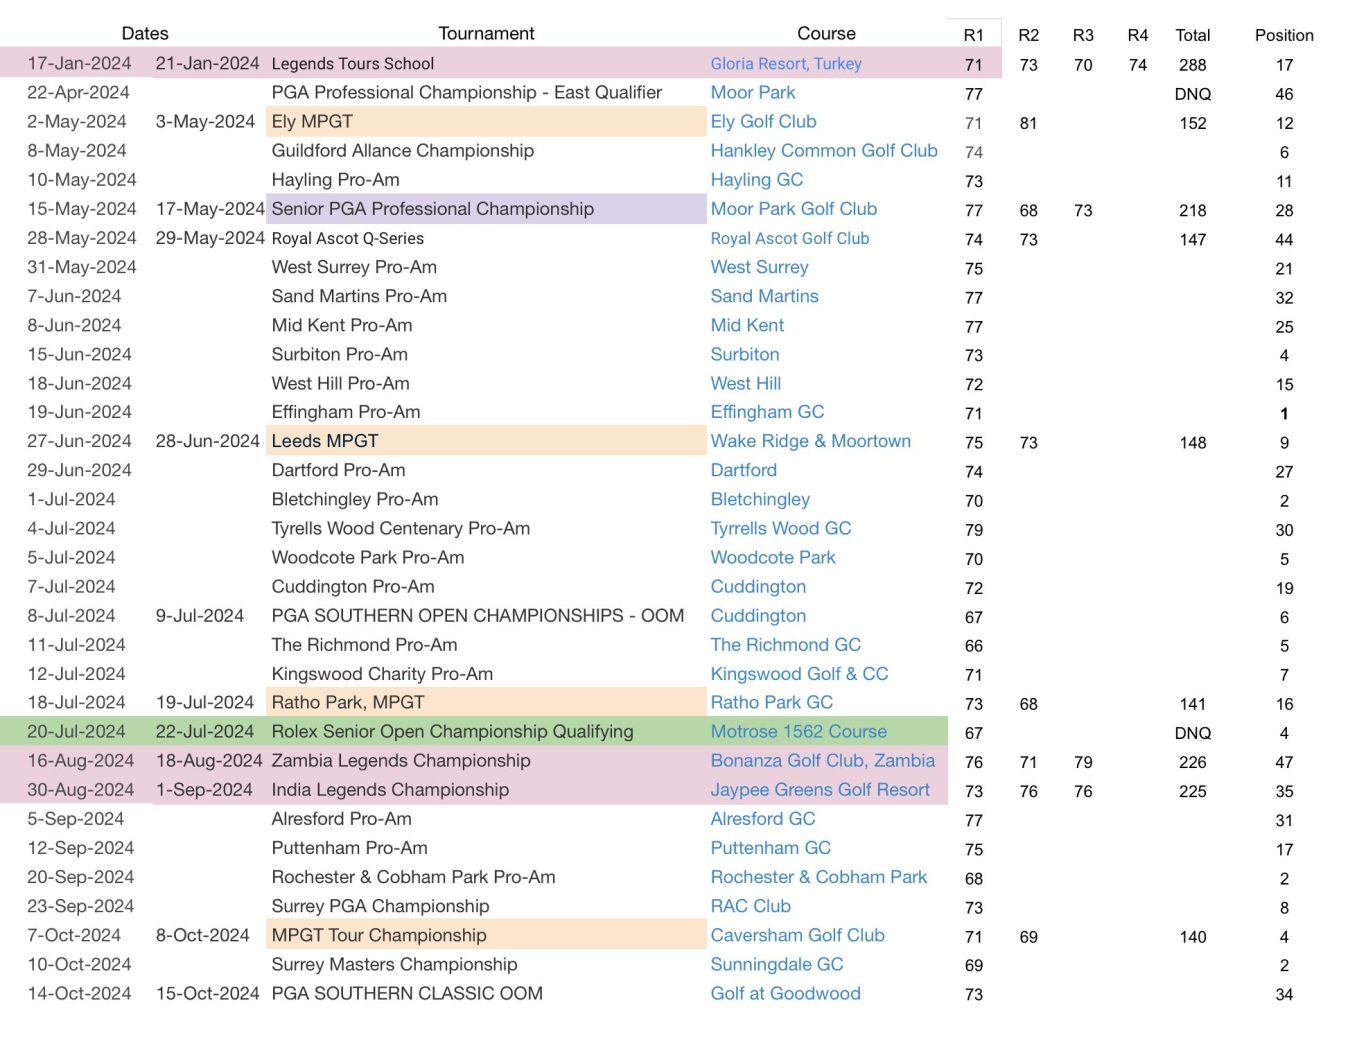
Task: Open the Gloria Resort, Turkey course link
Action: pyautogui.click(x=786, y=64)
